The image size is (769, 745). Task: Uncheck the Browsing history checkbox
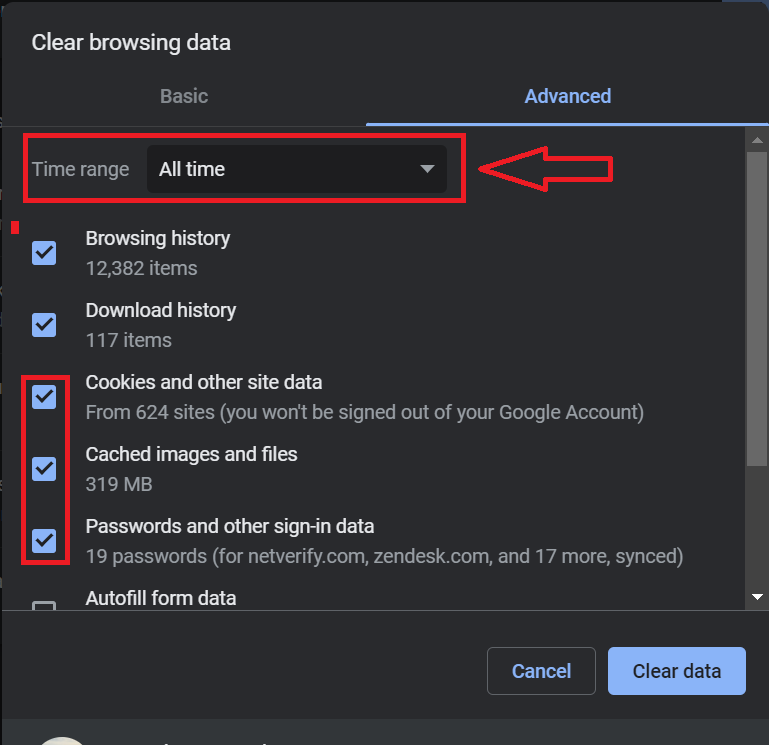click(44, 253)
